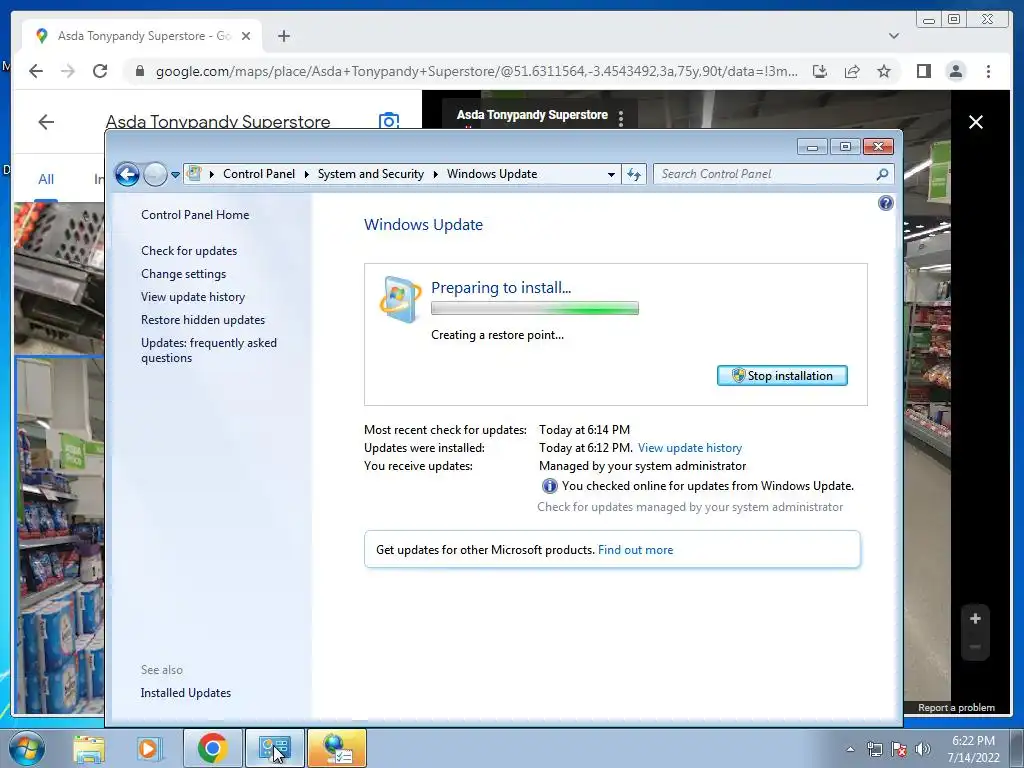The height and width of the screenshot is (768, 1024).
Task: Click the search magnifier icon in Control Panel
Action: pos(882,174)
